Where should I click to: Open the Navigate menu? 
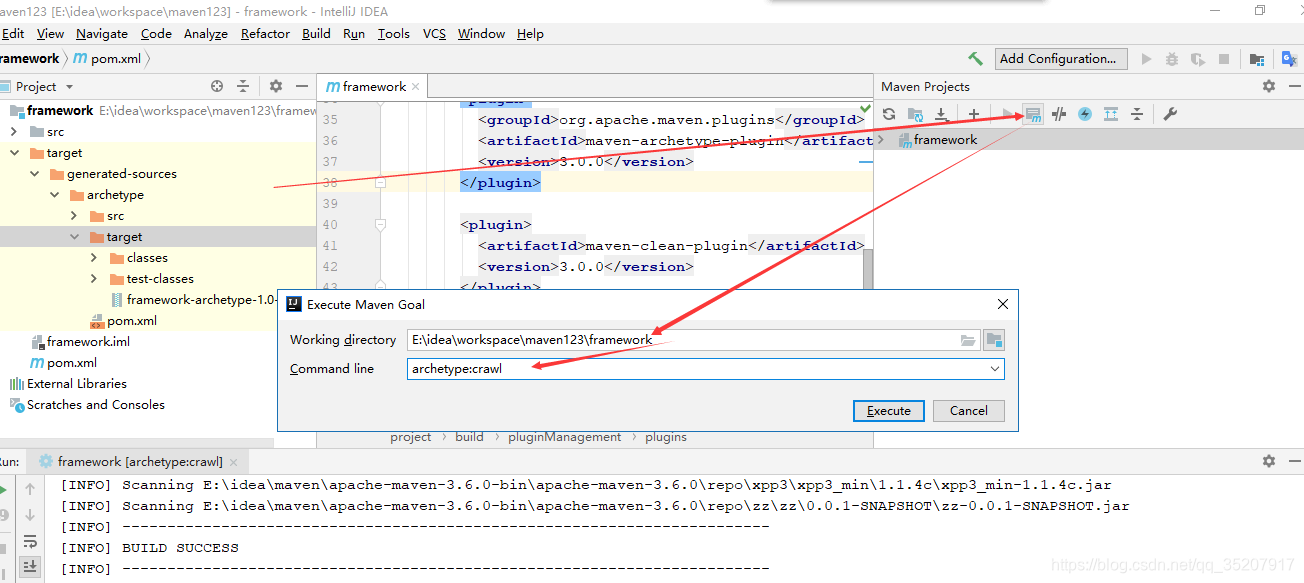(x=102, y=33)
